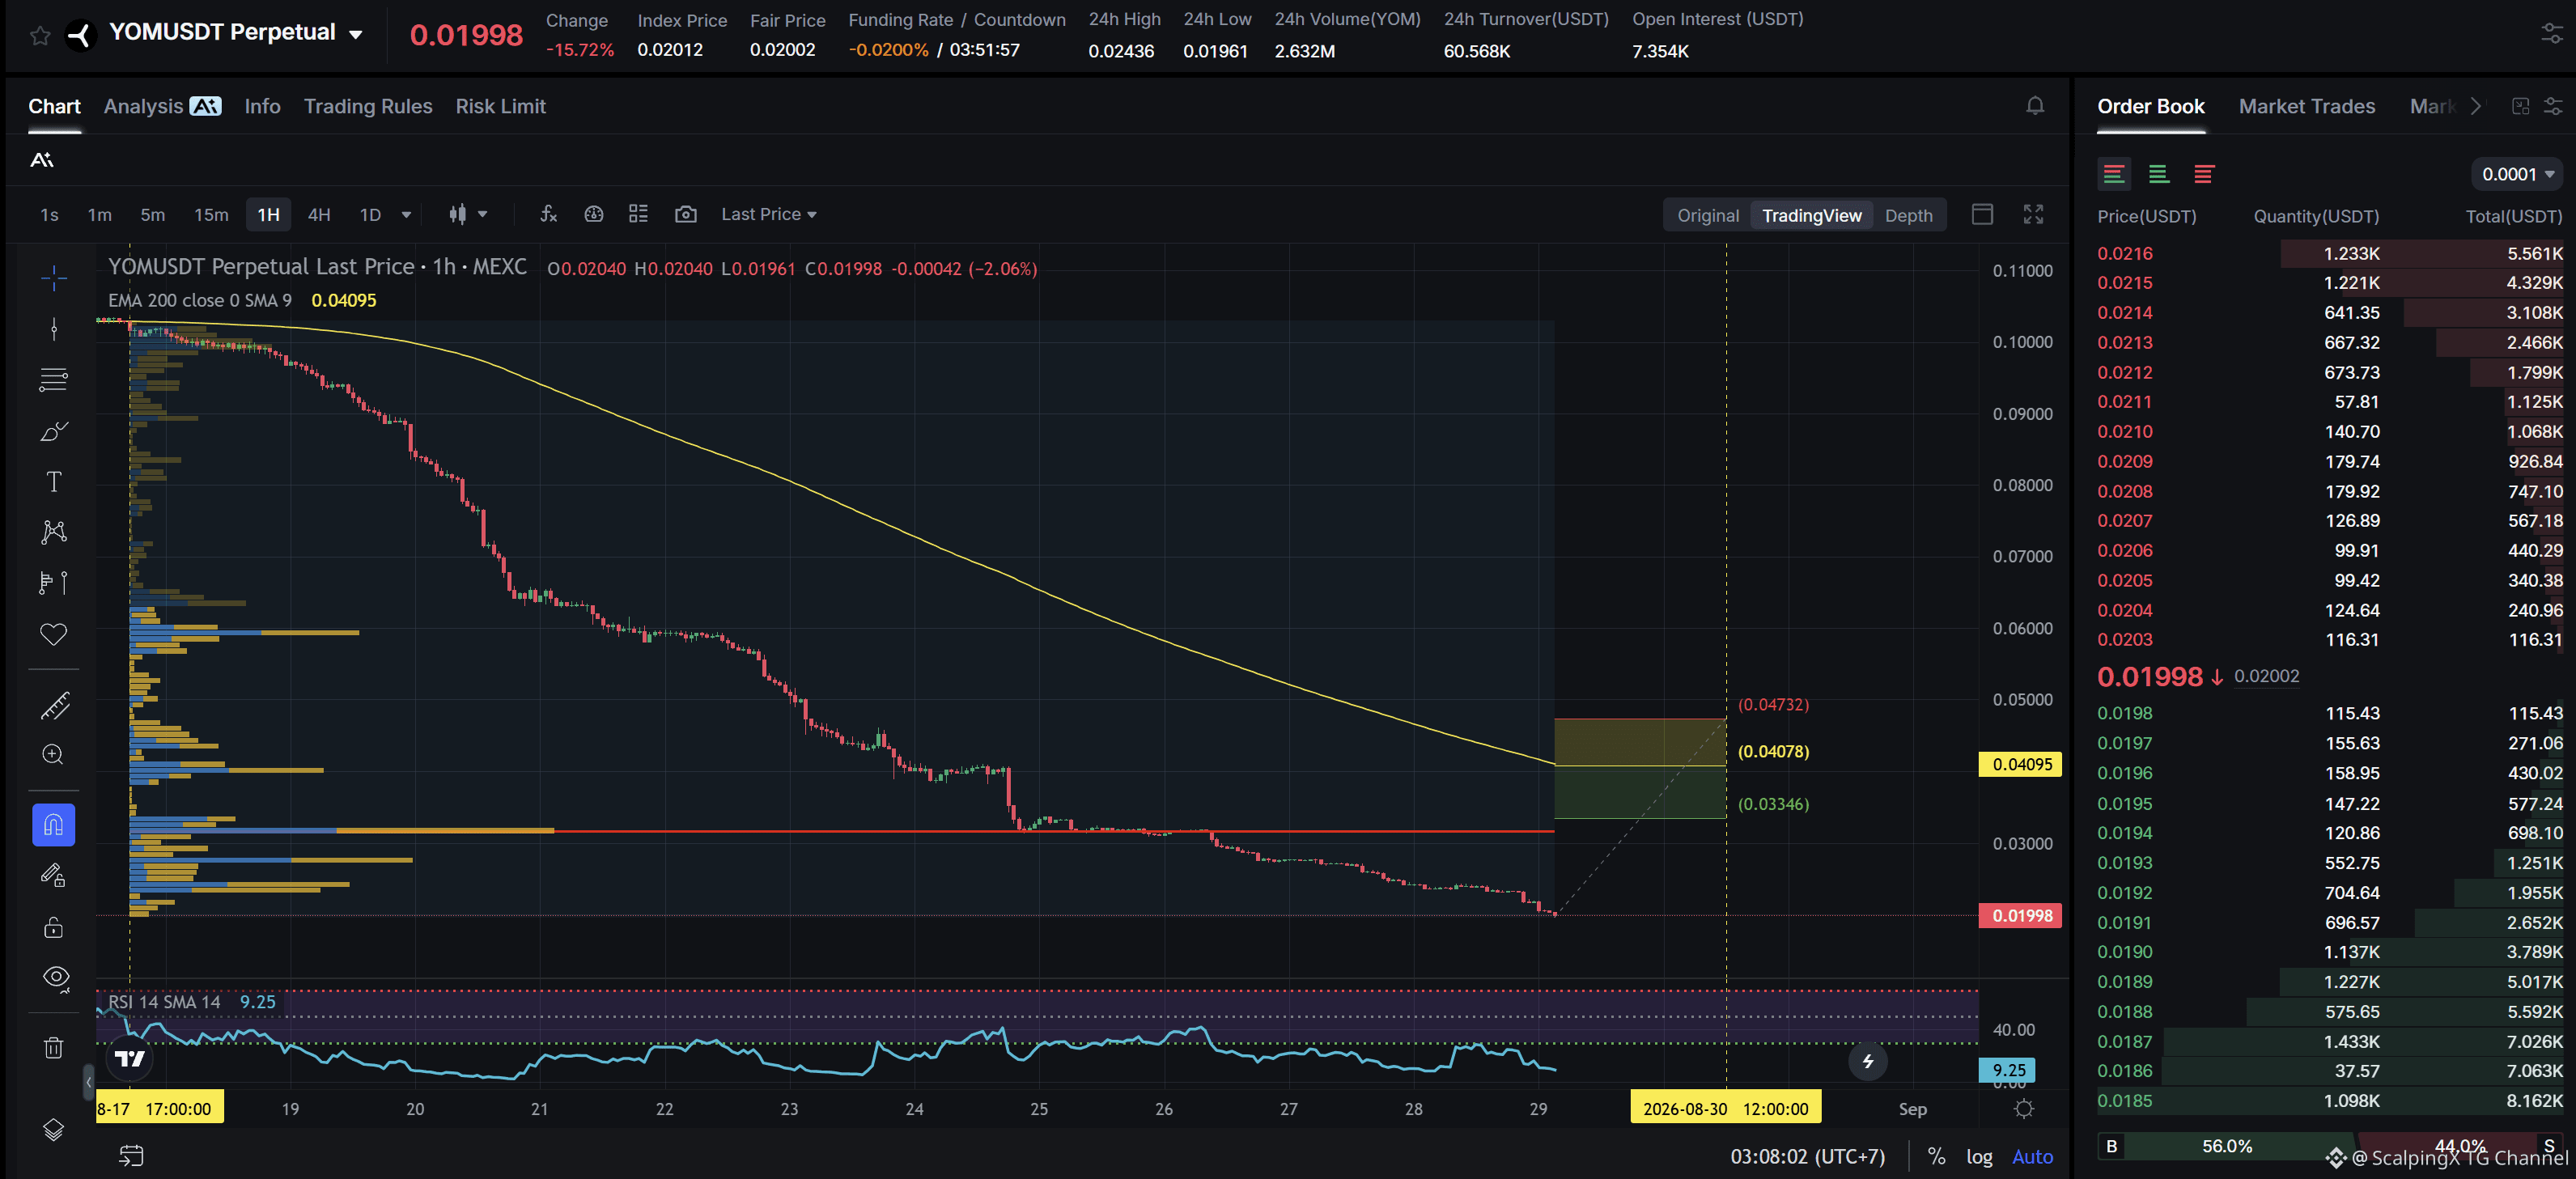Take a chart snapshot with camera icon
The width and height of the screenshot is (2576, 1179).
pyautogui.click(x=686, y=214)
